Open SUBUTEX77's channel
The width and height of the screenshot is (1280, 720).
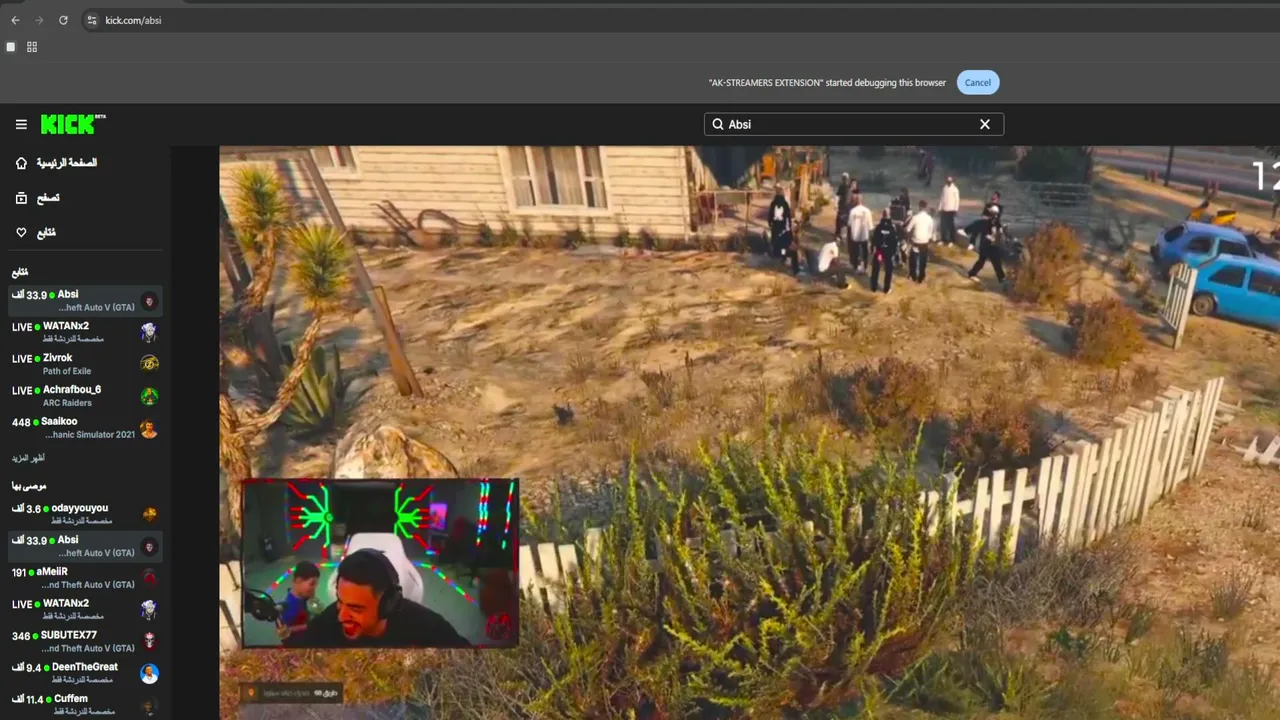click(x=85, y=641)
